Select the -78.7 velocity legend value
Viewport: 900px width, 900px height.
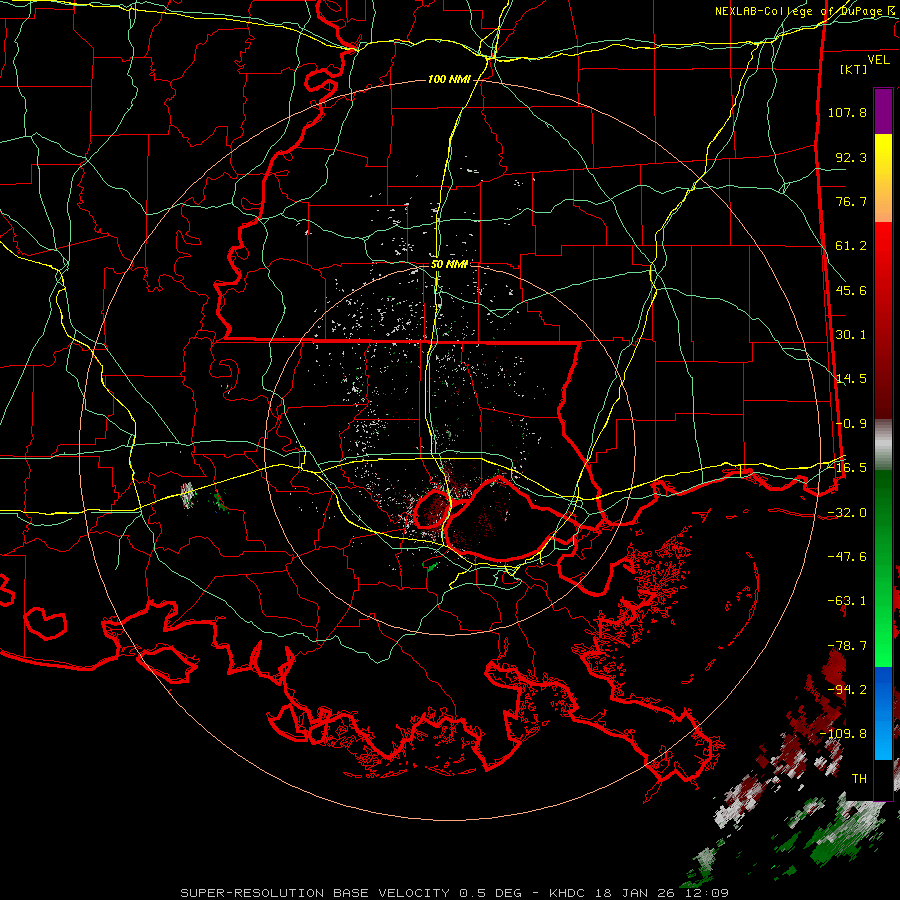coord(847,646)
